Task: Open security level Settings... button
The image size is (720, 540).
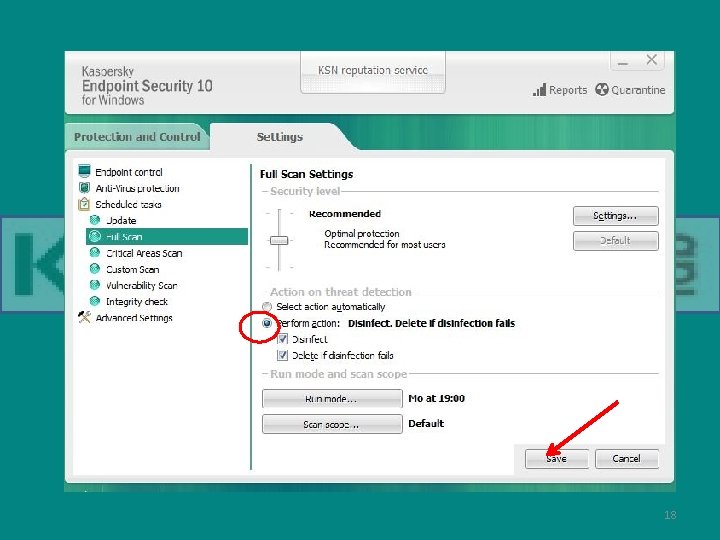Action: point(615,216)
